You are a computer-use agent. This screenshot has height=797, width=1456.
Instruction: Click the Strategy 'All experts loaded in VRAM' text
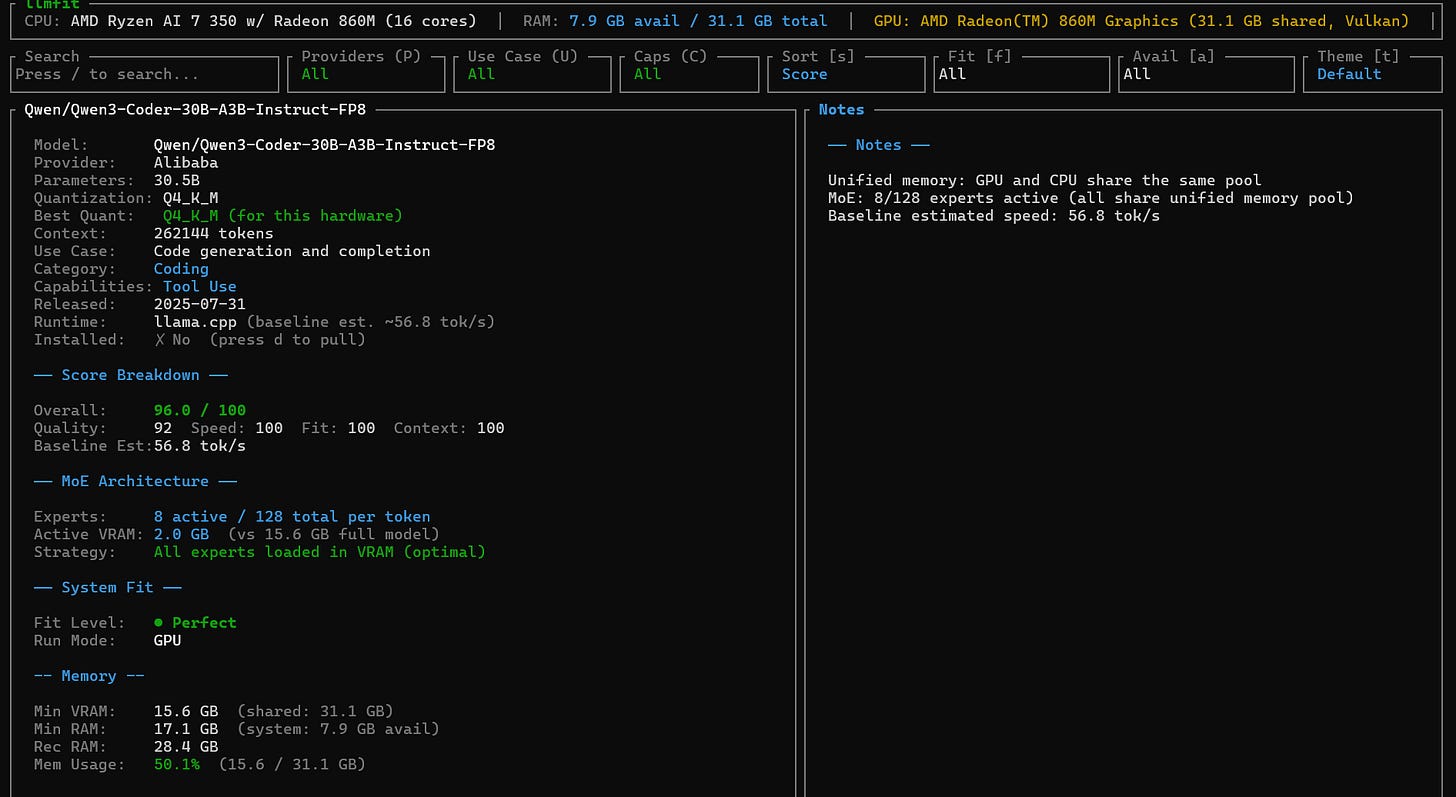click(x=320, y=552)
